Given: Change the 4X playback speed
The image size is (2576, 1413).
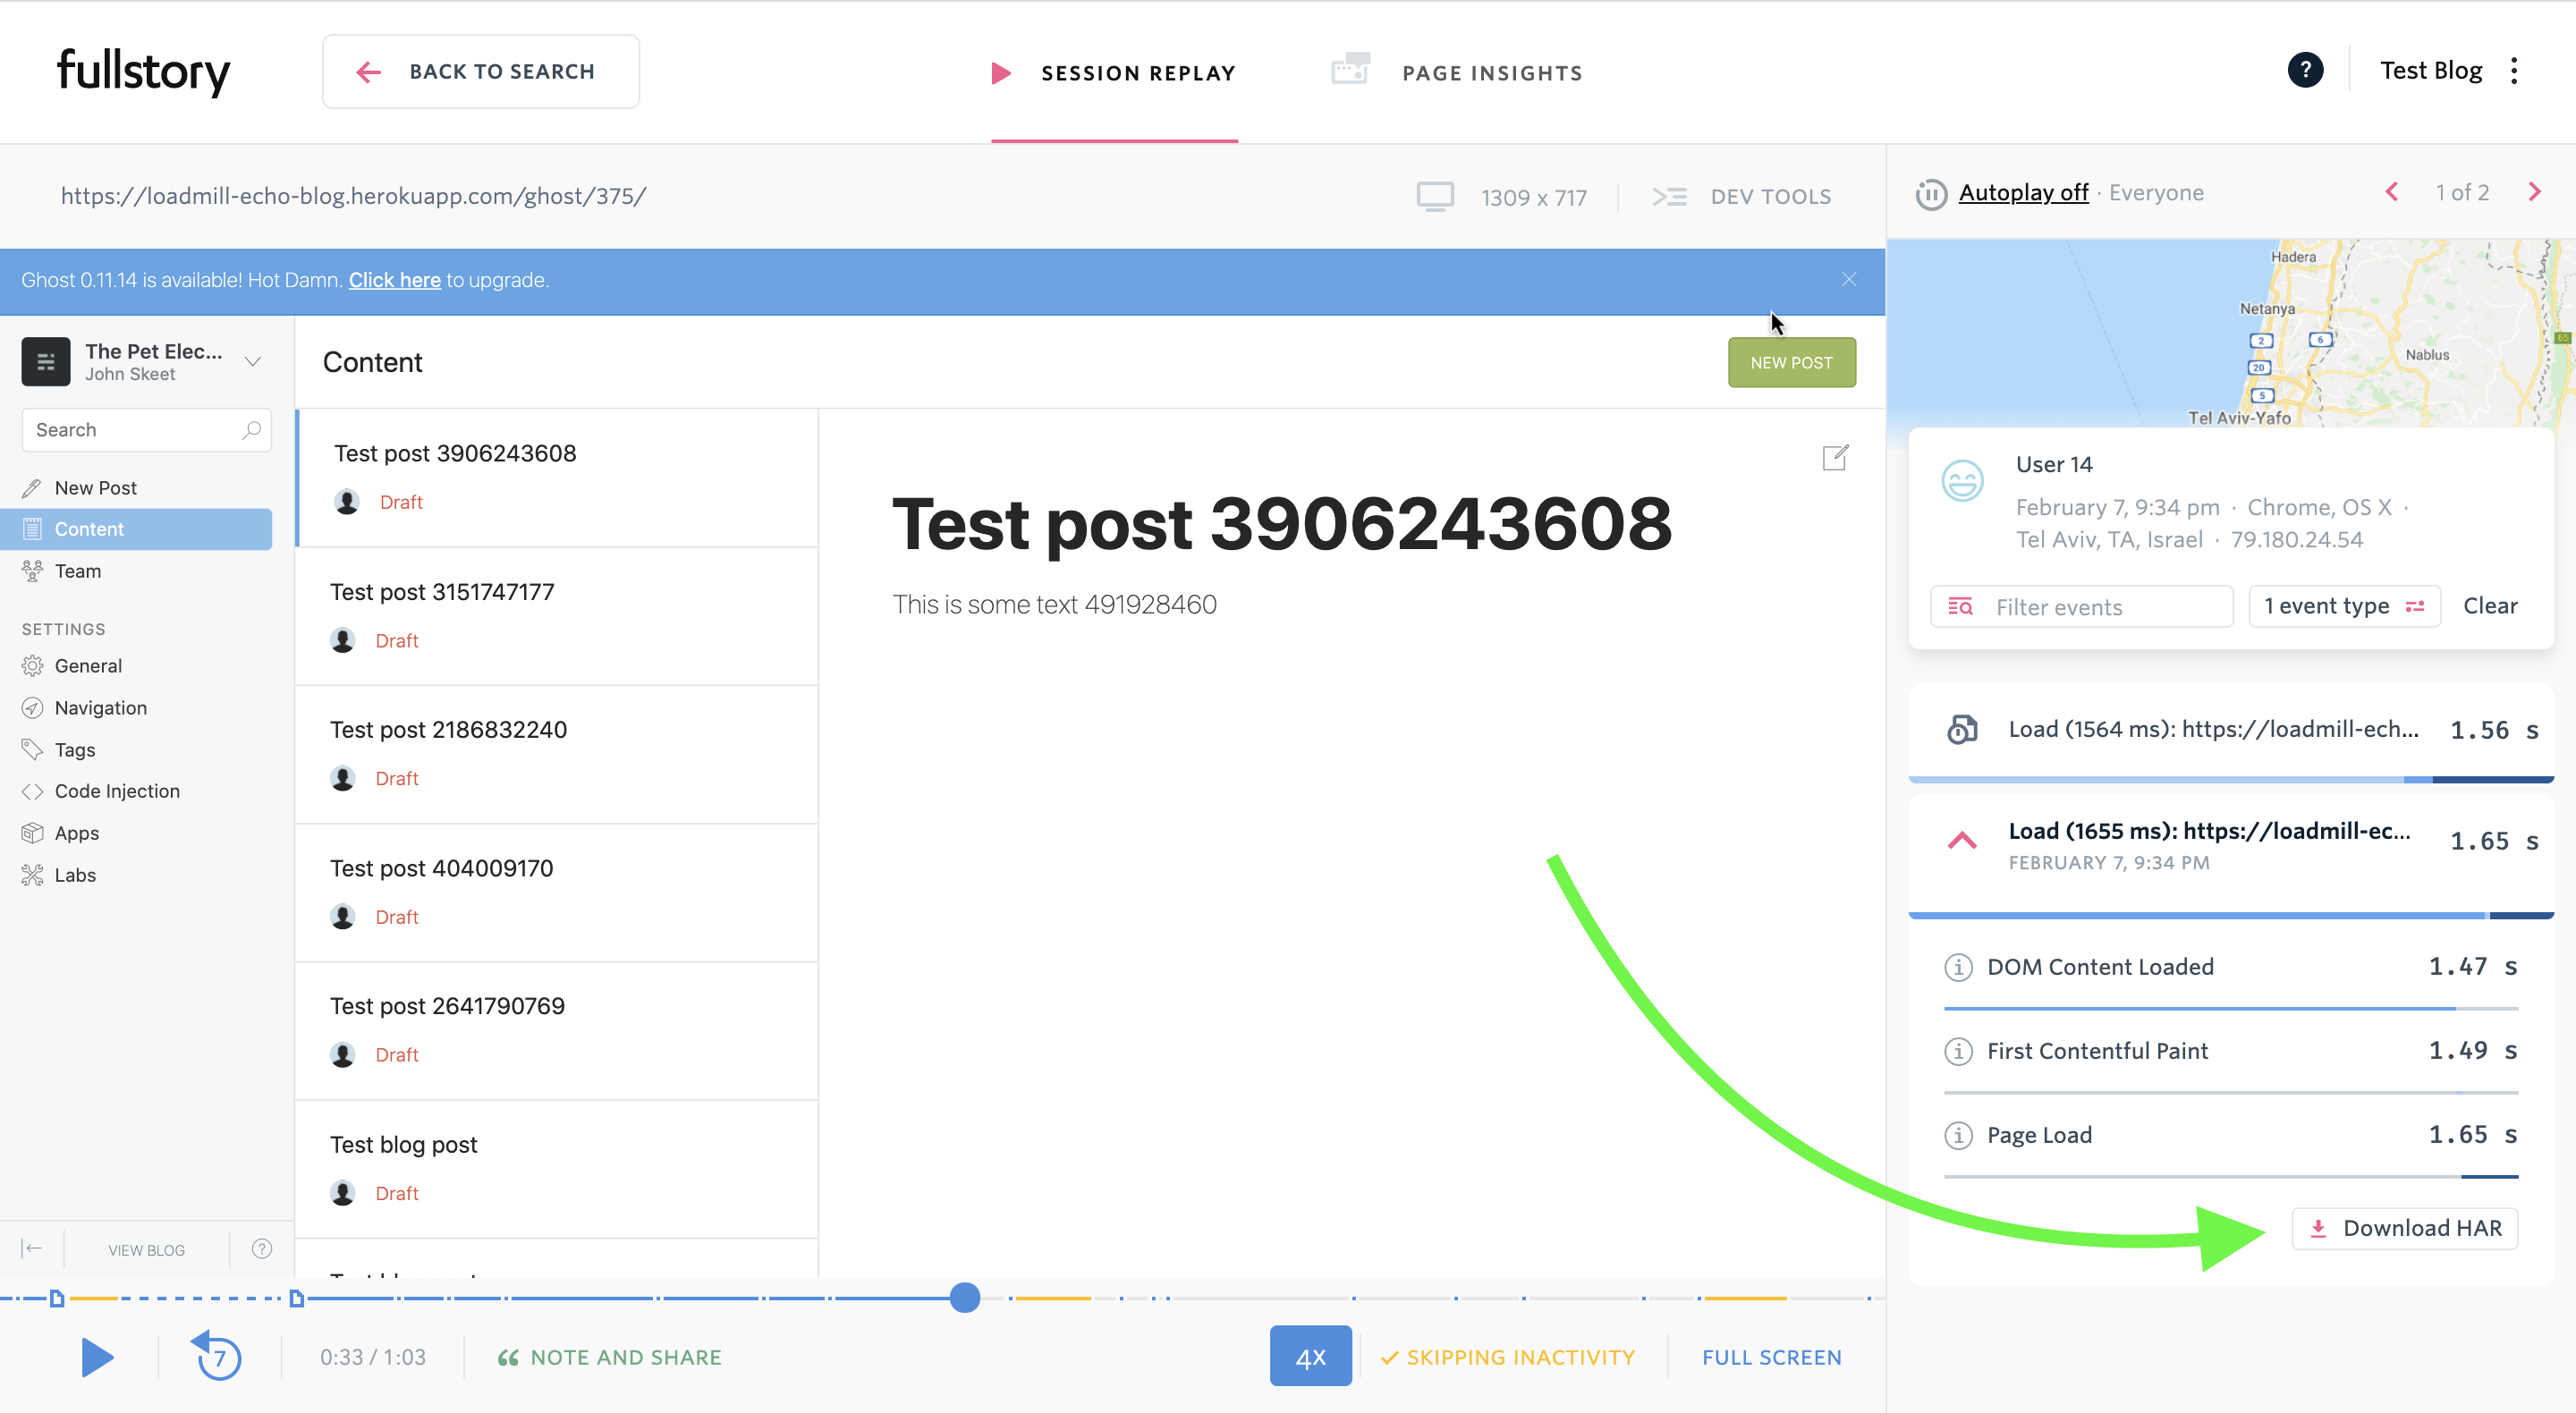Looking at the screenshot, I should (1310, 1356).
